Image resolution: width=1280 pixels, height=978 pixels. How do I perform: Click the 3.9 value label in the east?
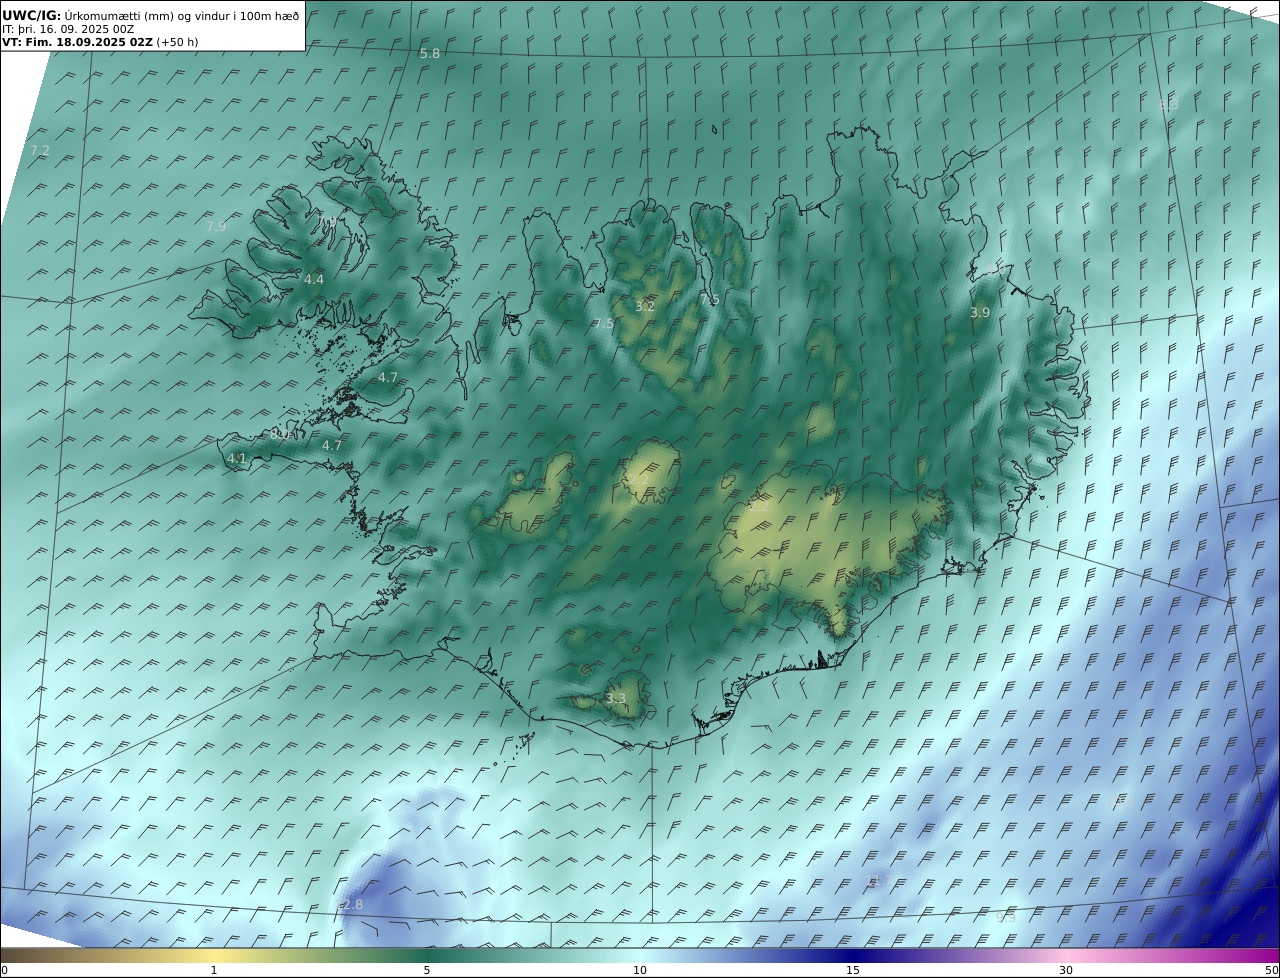[980, 313]
